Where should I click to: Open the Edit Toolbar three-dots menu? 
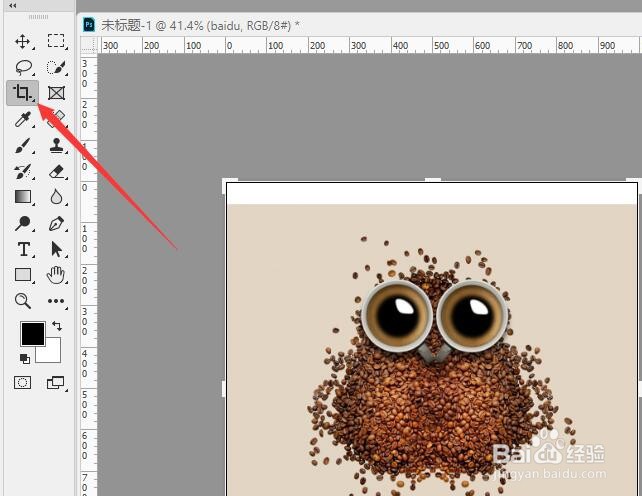pyautogui.click(x=56, y=301)
